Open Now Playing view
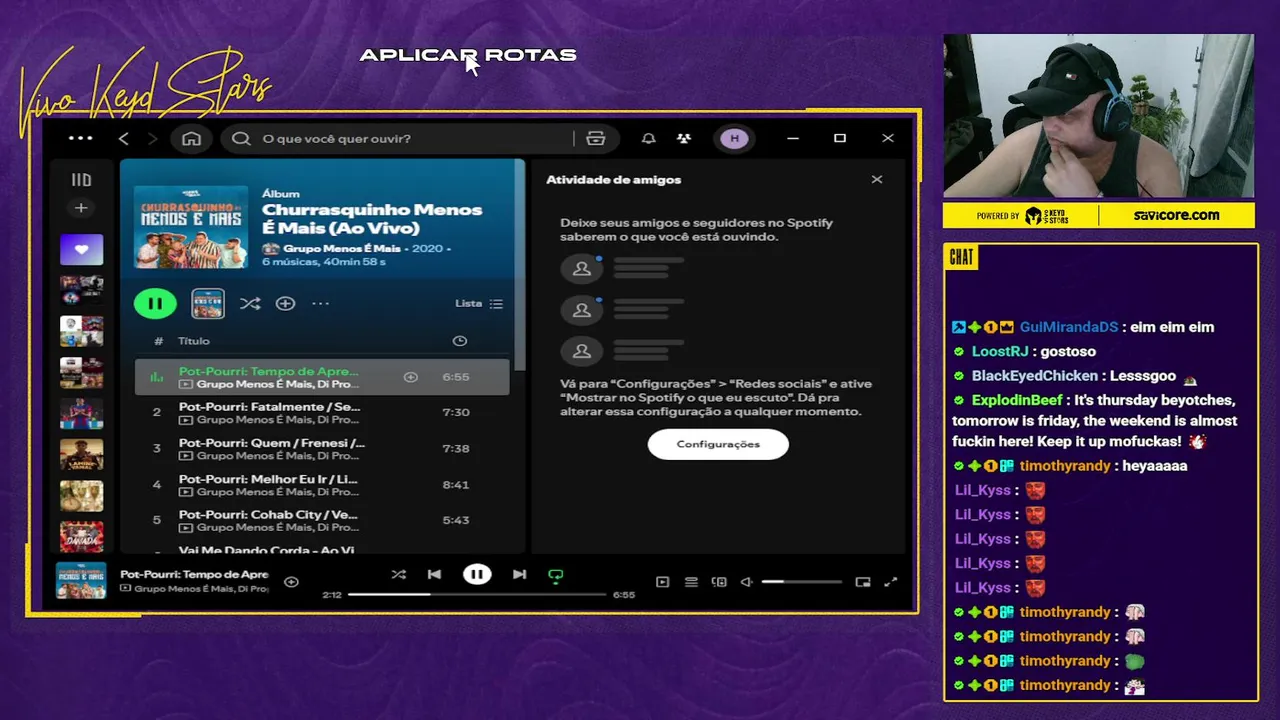Viewport: 1280px width, 720px height. click(x=662, y=581)
